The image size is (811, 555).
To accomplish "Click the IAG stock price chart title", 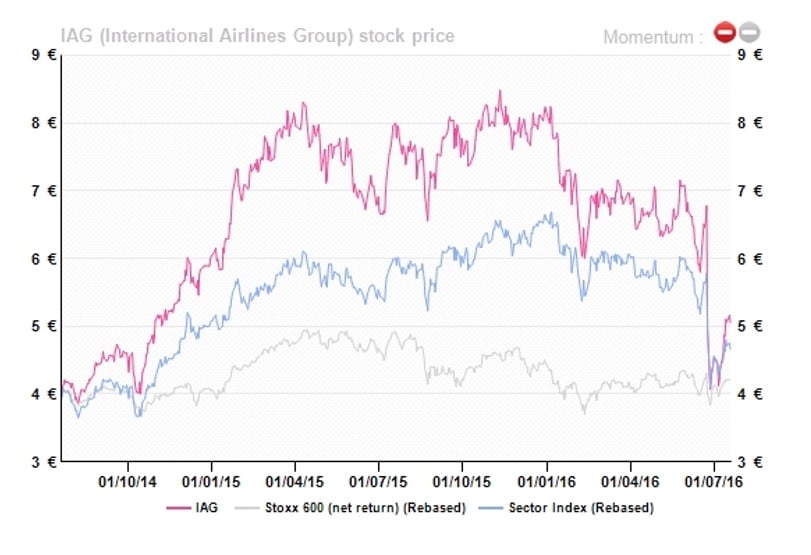I will [258, 36].
